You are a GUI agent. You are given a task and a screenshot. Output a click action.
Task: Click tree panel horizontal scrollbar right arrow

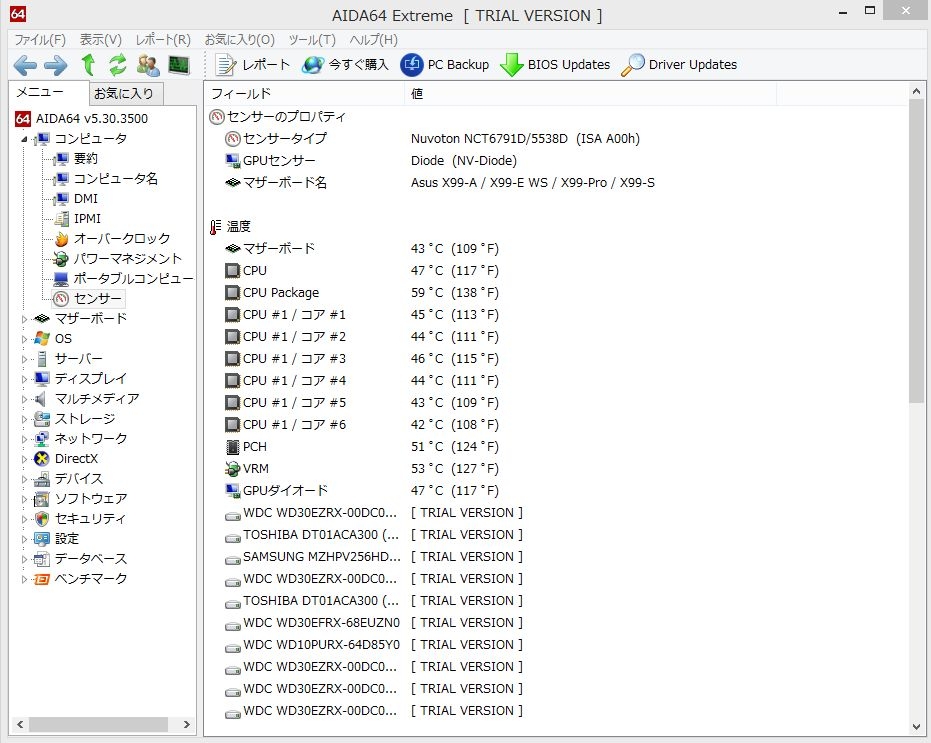click(186, 725)
